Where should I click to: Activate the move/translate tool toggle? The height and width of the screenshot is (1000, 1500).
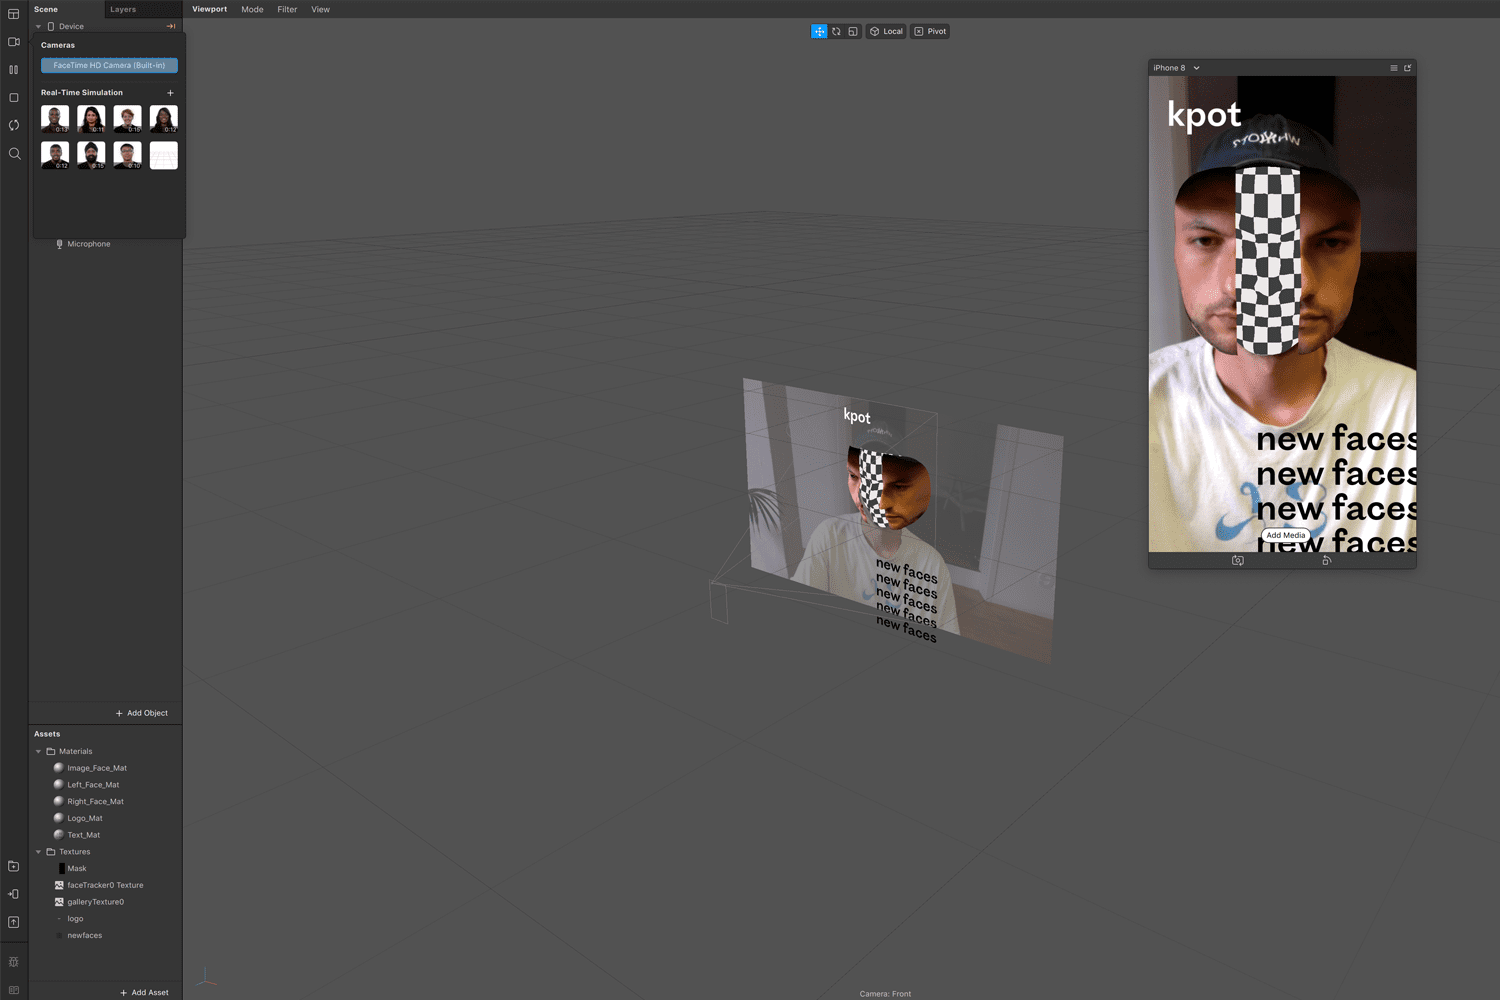819,32
